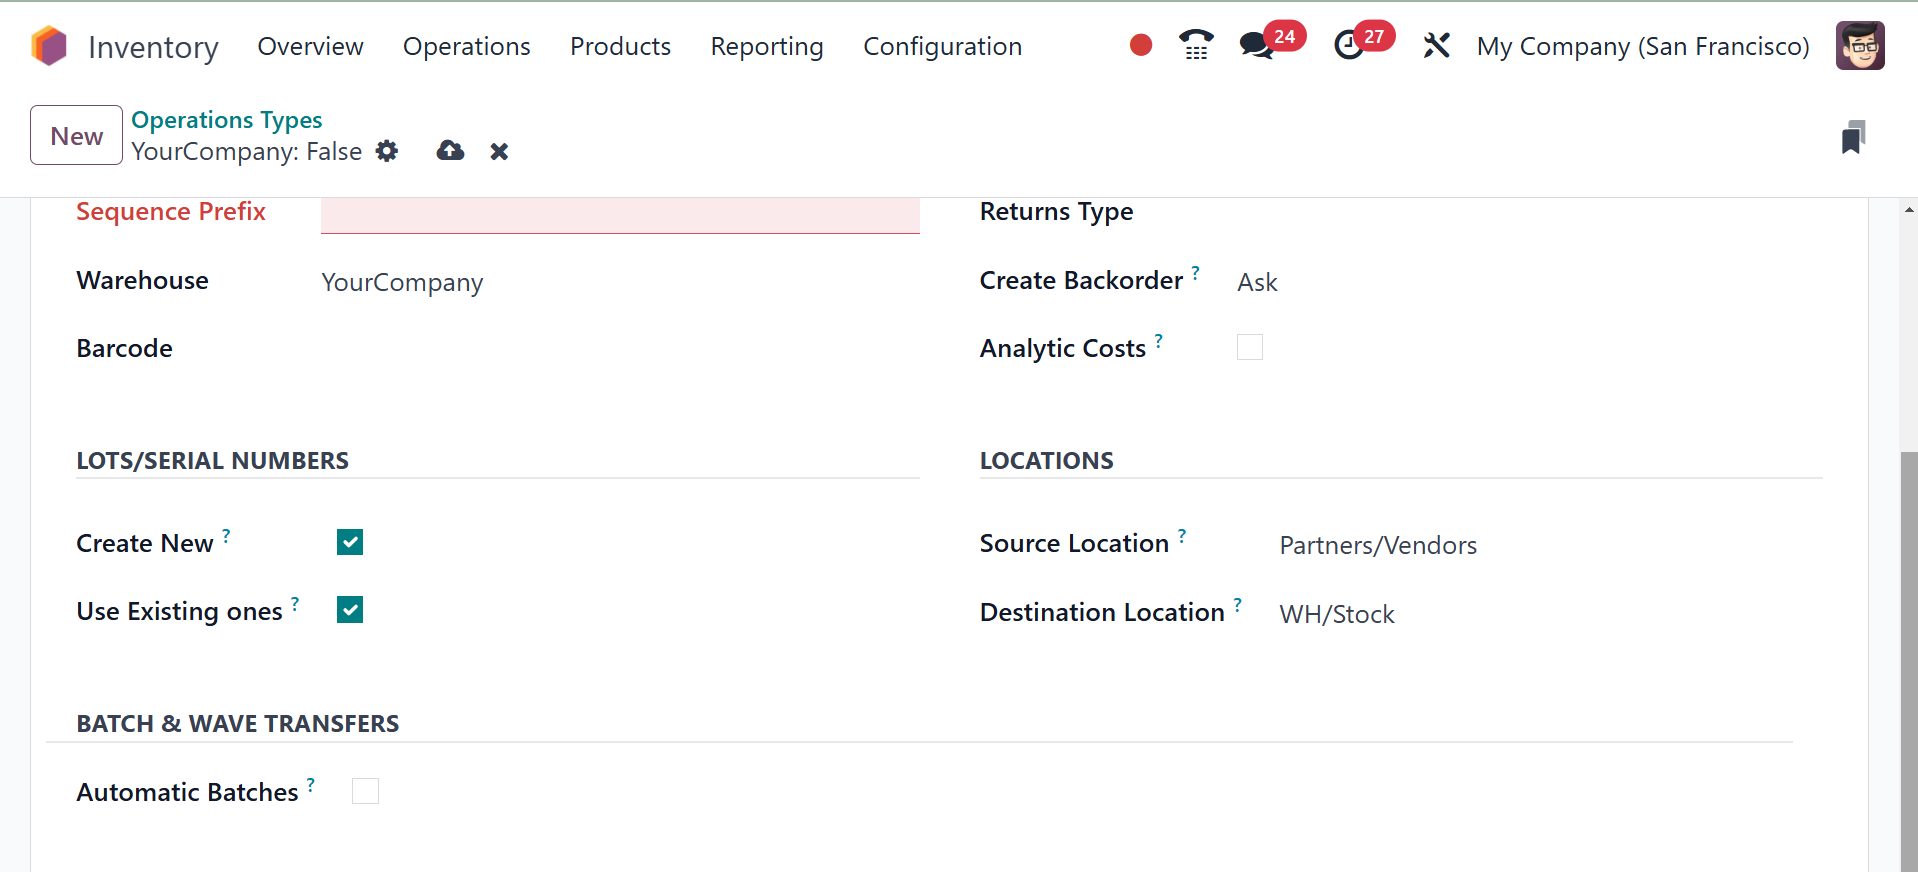
Task: Click the gear actions icon
Action: click(x=387, y=151)
